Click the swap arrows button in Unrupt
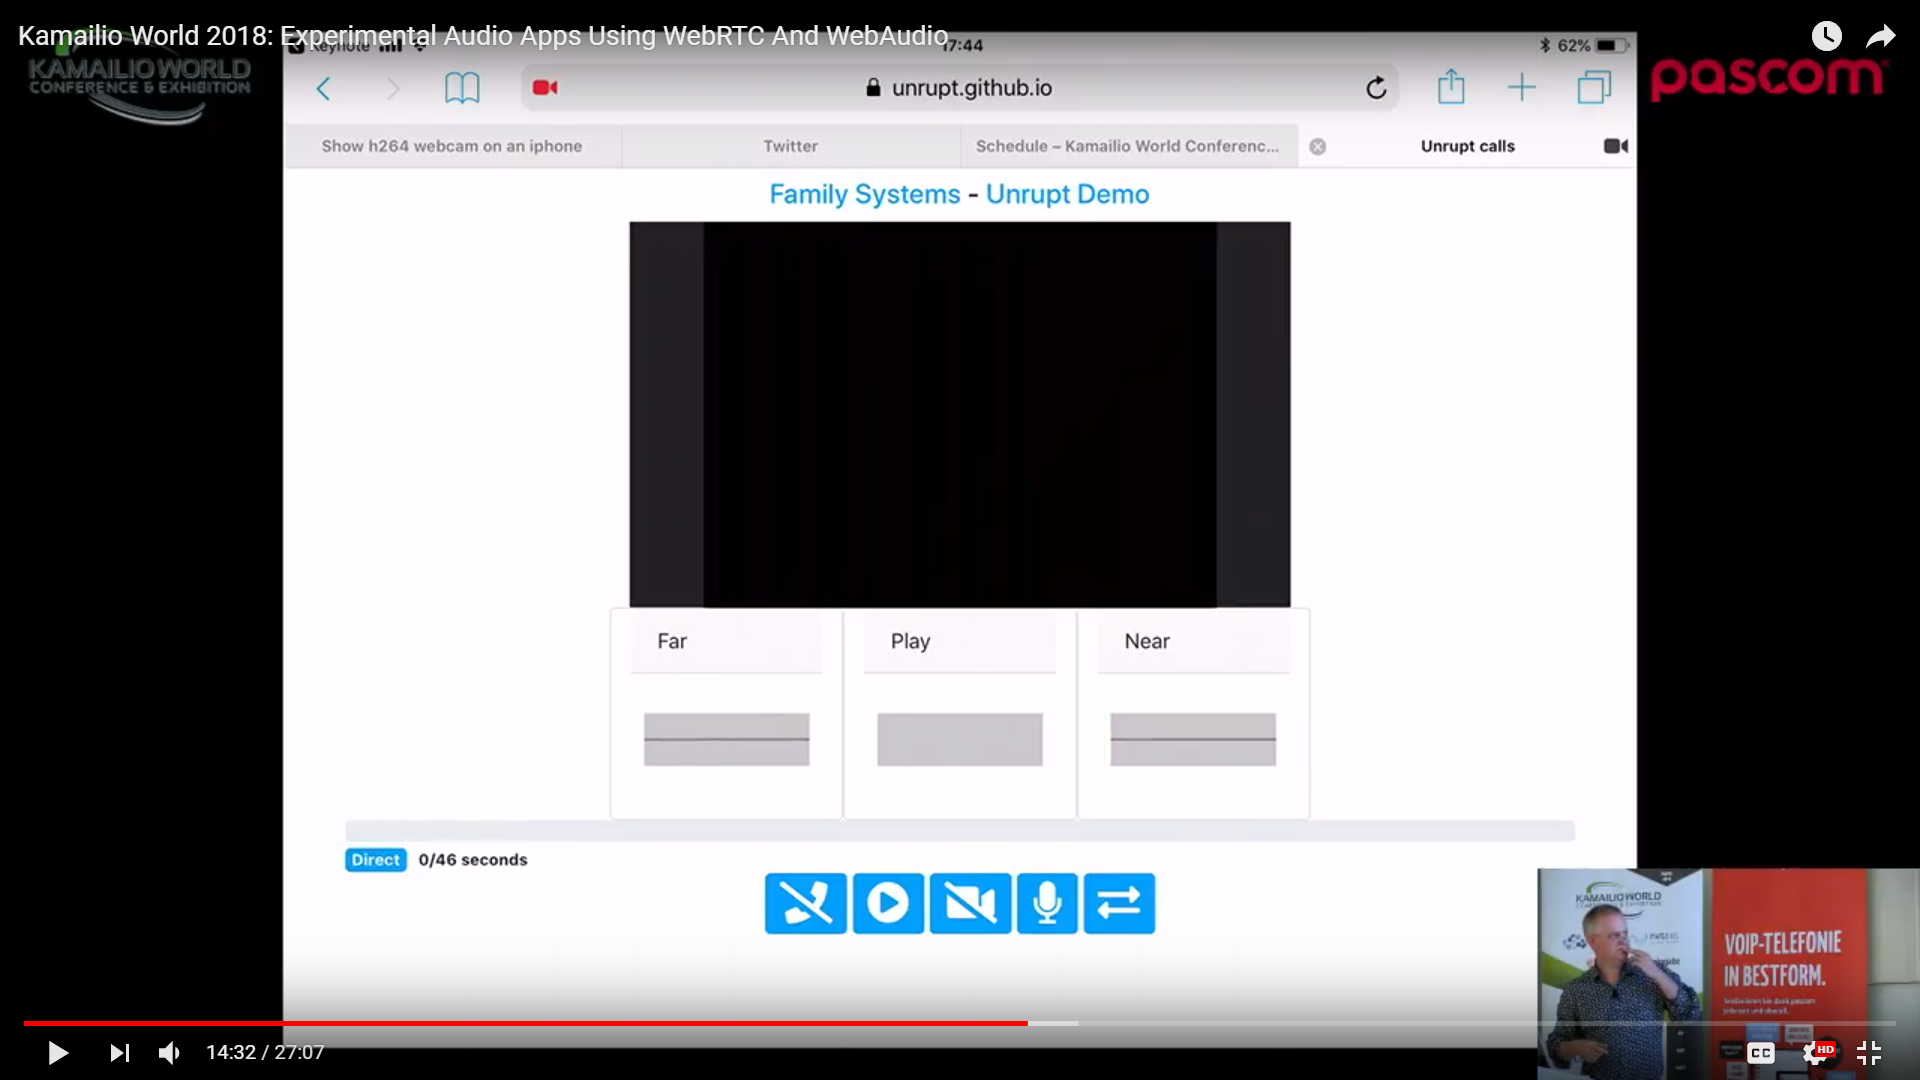The width and height of the screenshot is (1920, 1080). (x=1119, y=904)
